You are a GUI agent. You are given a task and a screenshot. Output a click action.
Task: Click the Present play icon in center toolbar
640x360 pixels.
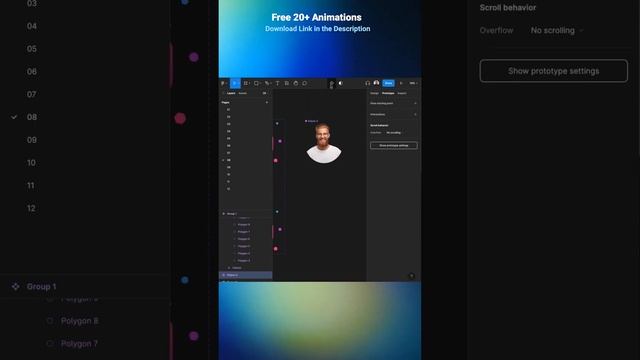(x=401, y=83)
